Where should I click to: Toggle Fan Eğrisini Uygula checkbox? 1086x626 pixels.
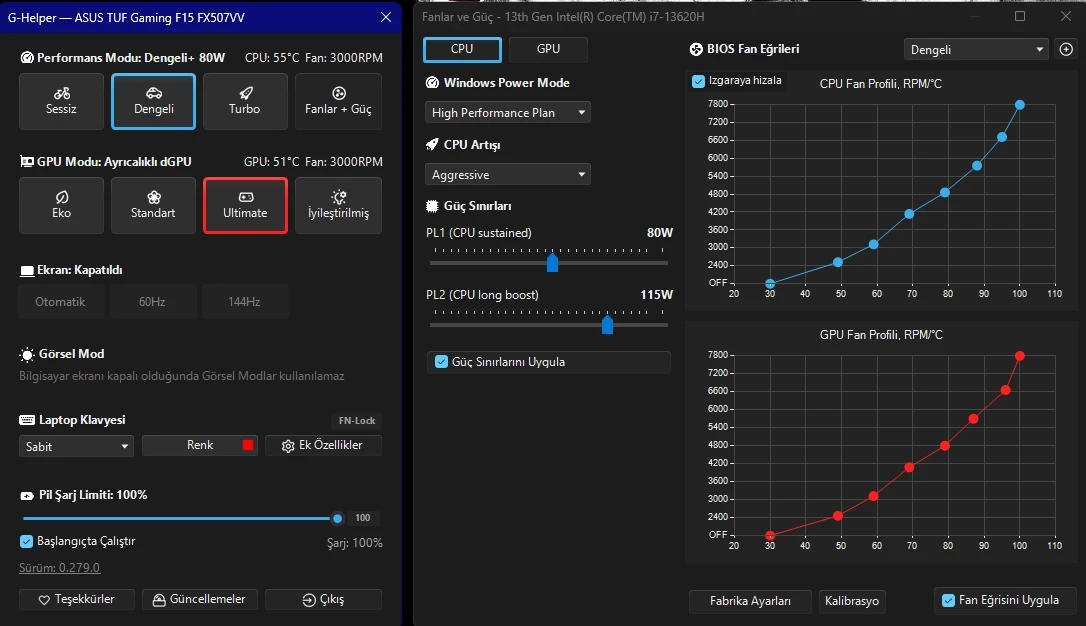[x=948, y=600]
